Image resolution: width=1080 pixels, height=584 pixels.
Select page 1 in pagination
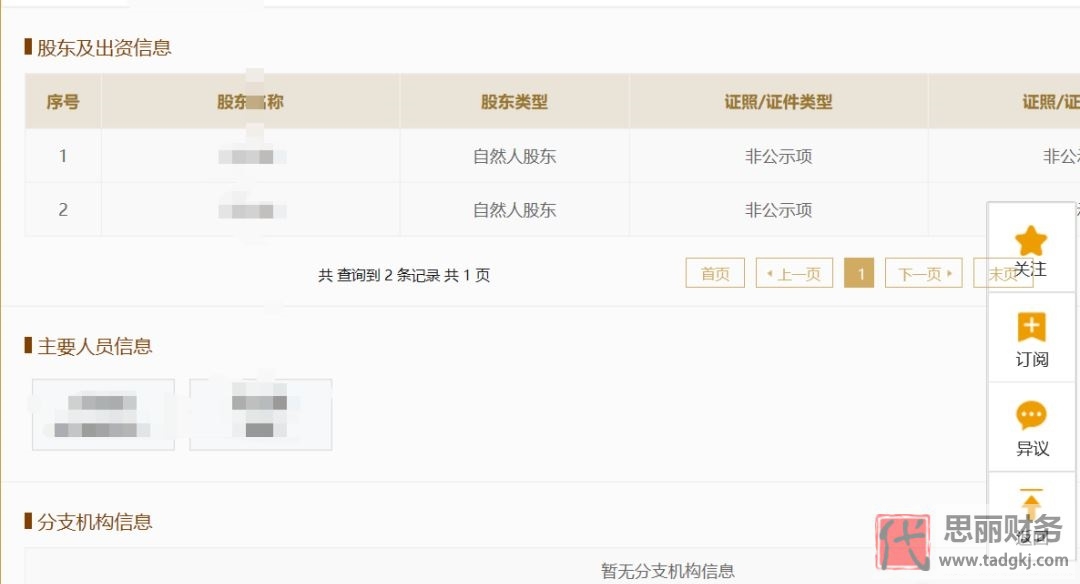point(859,272)
